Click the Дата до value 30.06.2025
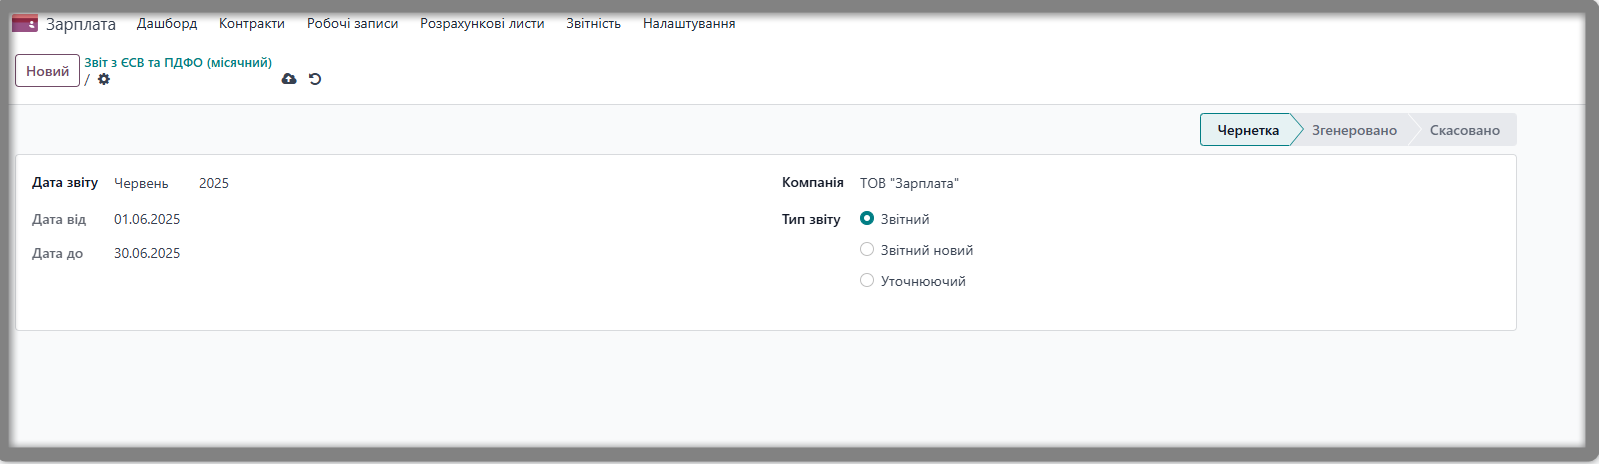Screen dimensions: 1599x464 tap(147, 253)
